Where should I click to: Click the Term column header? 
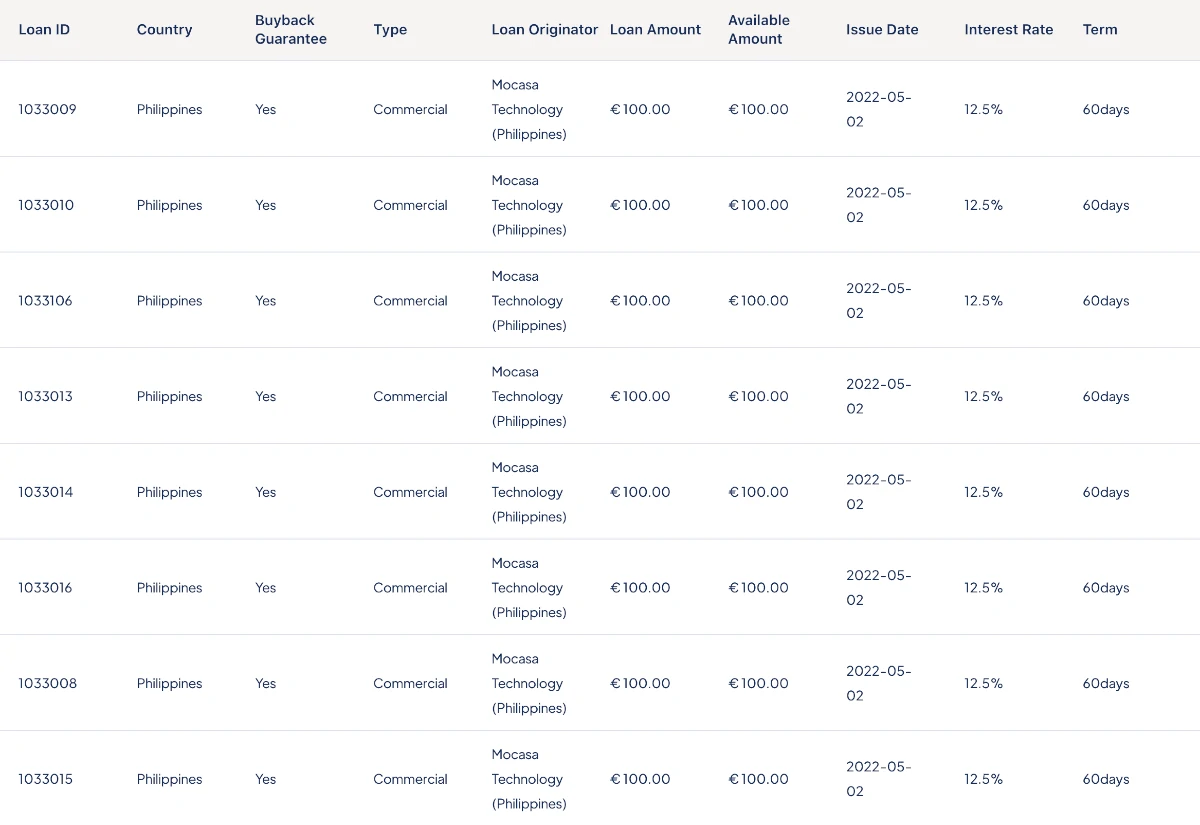1100,29
